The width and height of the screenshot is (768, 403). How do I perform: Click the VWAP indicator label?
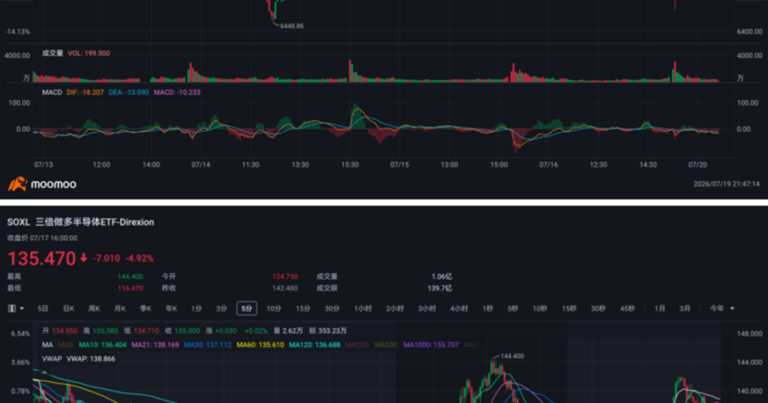tap(52, 359)
